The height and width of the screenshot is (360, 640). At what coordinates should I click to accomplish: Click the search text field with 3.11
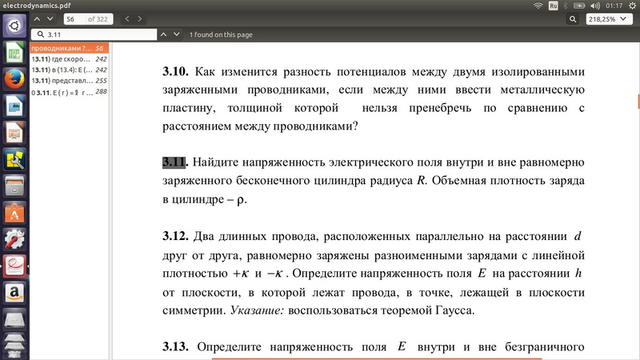coord(94,35)
